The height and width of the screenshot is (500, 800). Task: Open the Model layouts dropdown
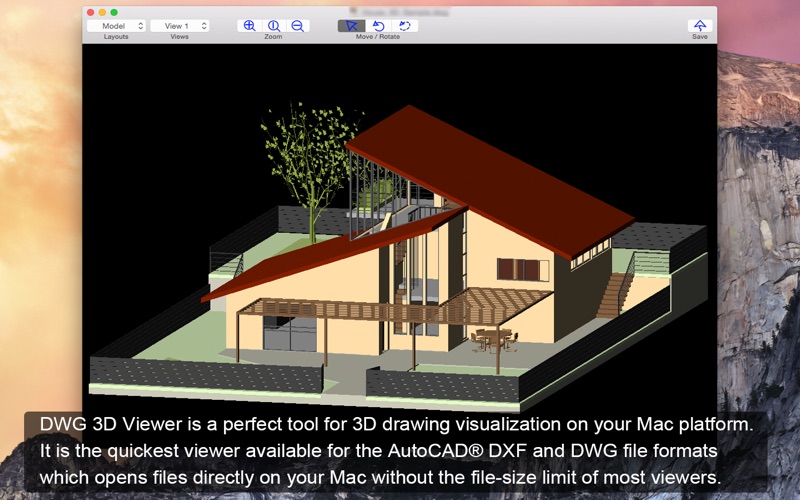pos(116,26)
